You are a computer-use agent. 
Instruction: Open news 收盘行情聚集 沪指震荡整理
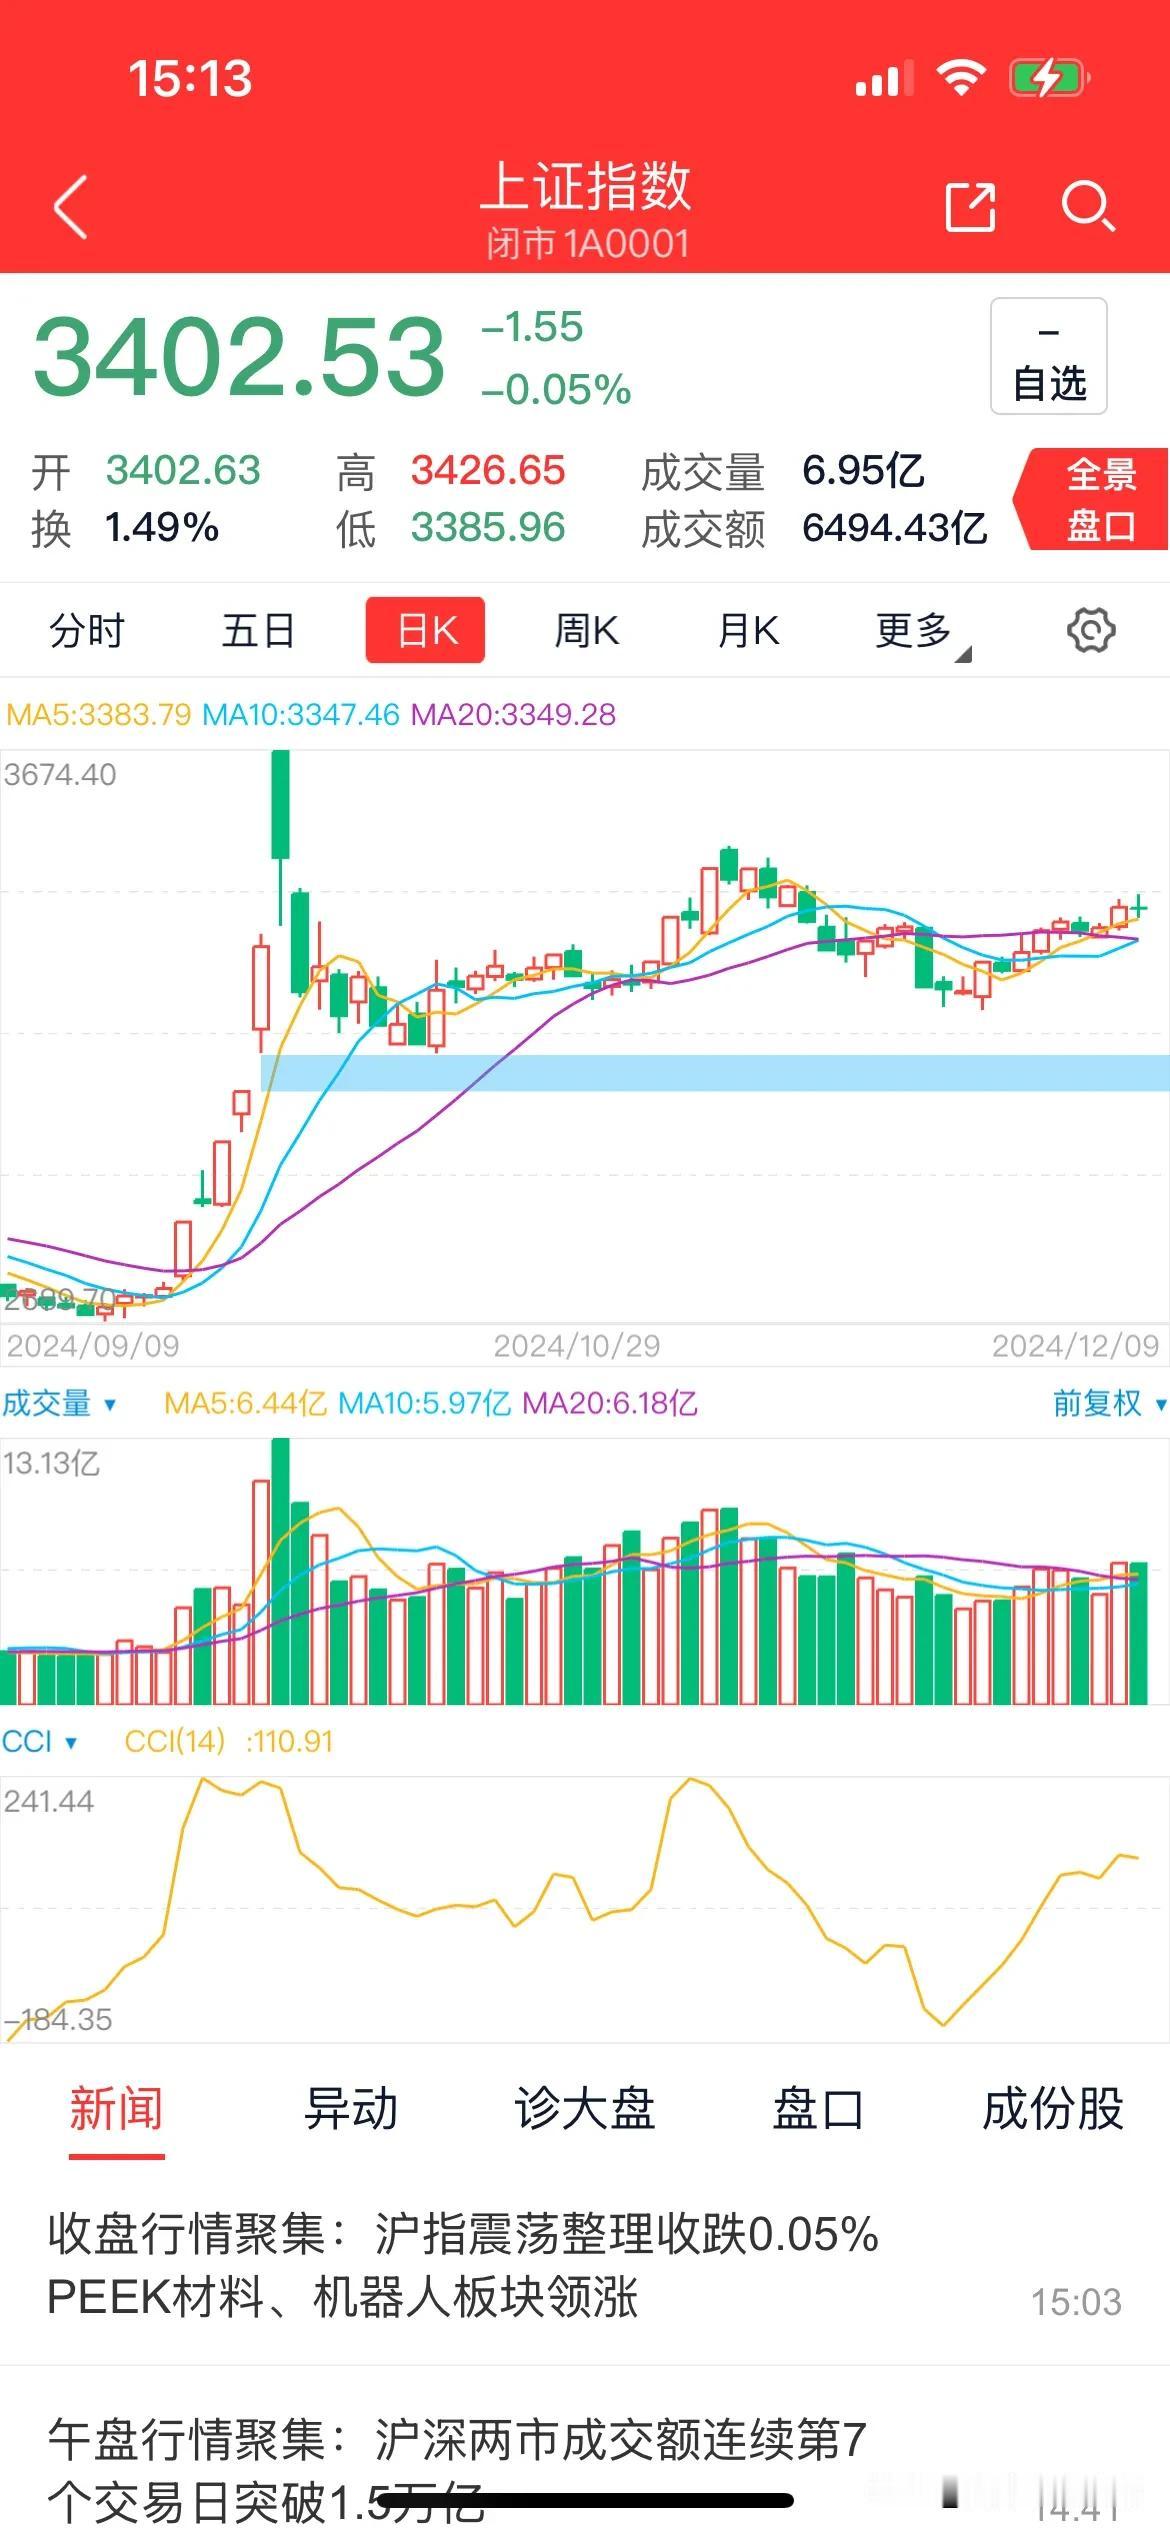click(x=585, y=2266)
